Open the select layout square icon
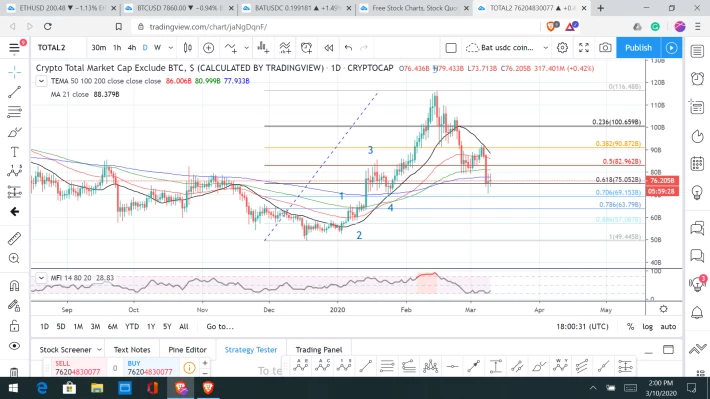Image resolution: width=710 pixels, height=399 pixels. 451,48
